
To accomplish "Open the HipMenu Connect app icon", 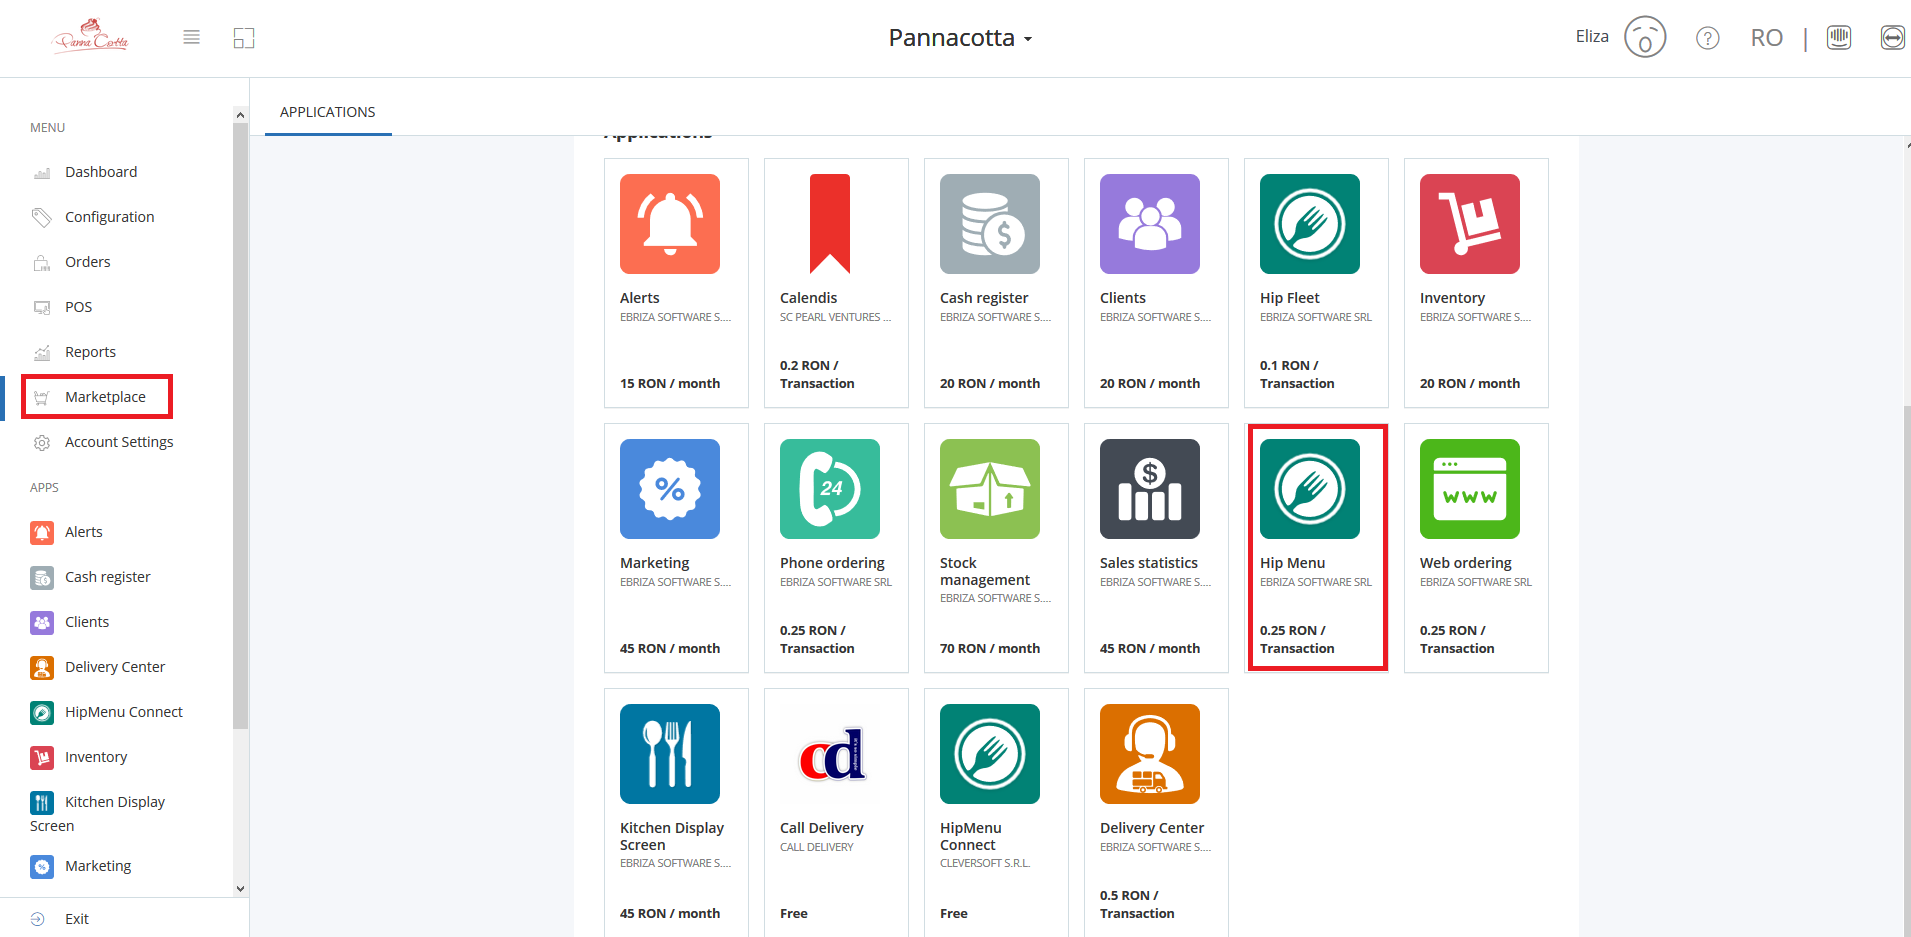I will coord(990,754).
